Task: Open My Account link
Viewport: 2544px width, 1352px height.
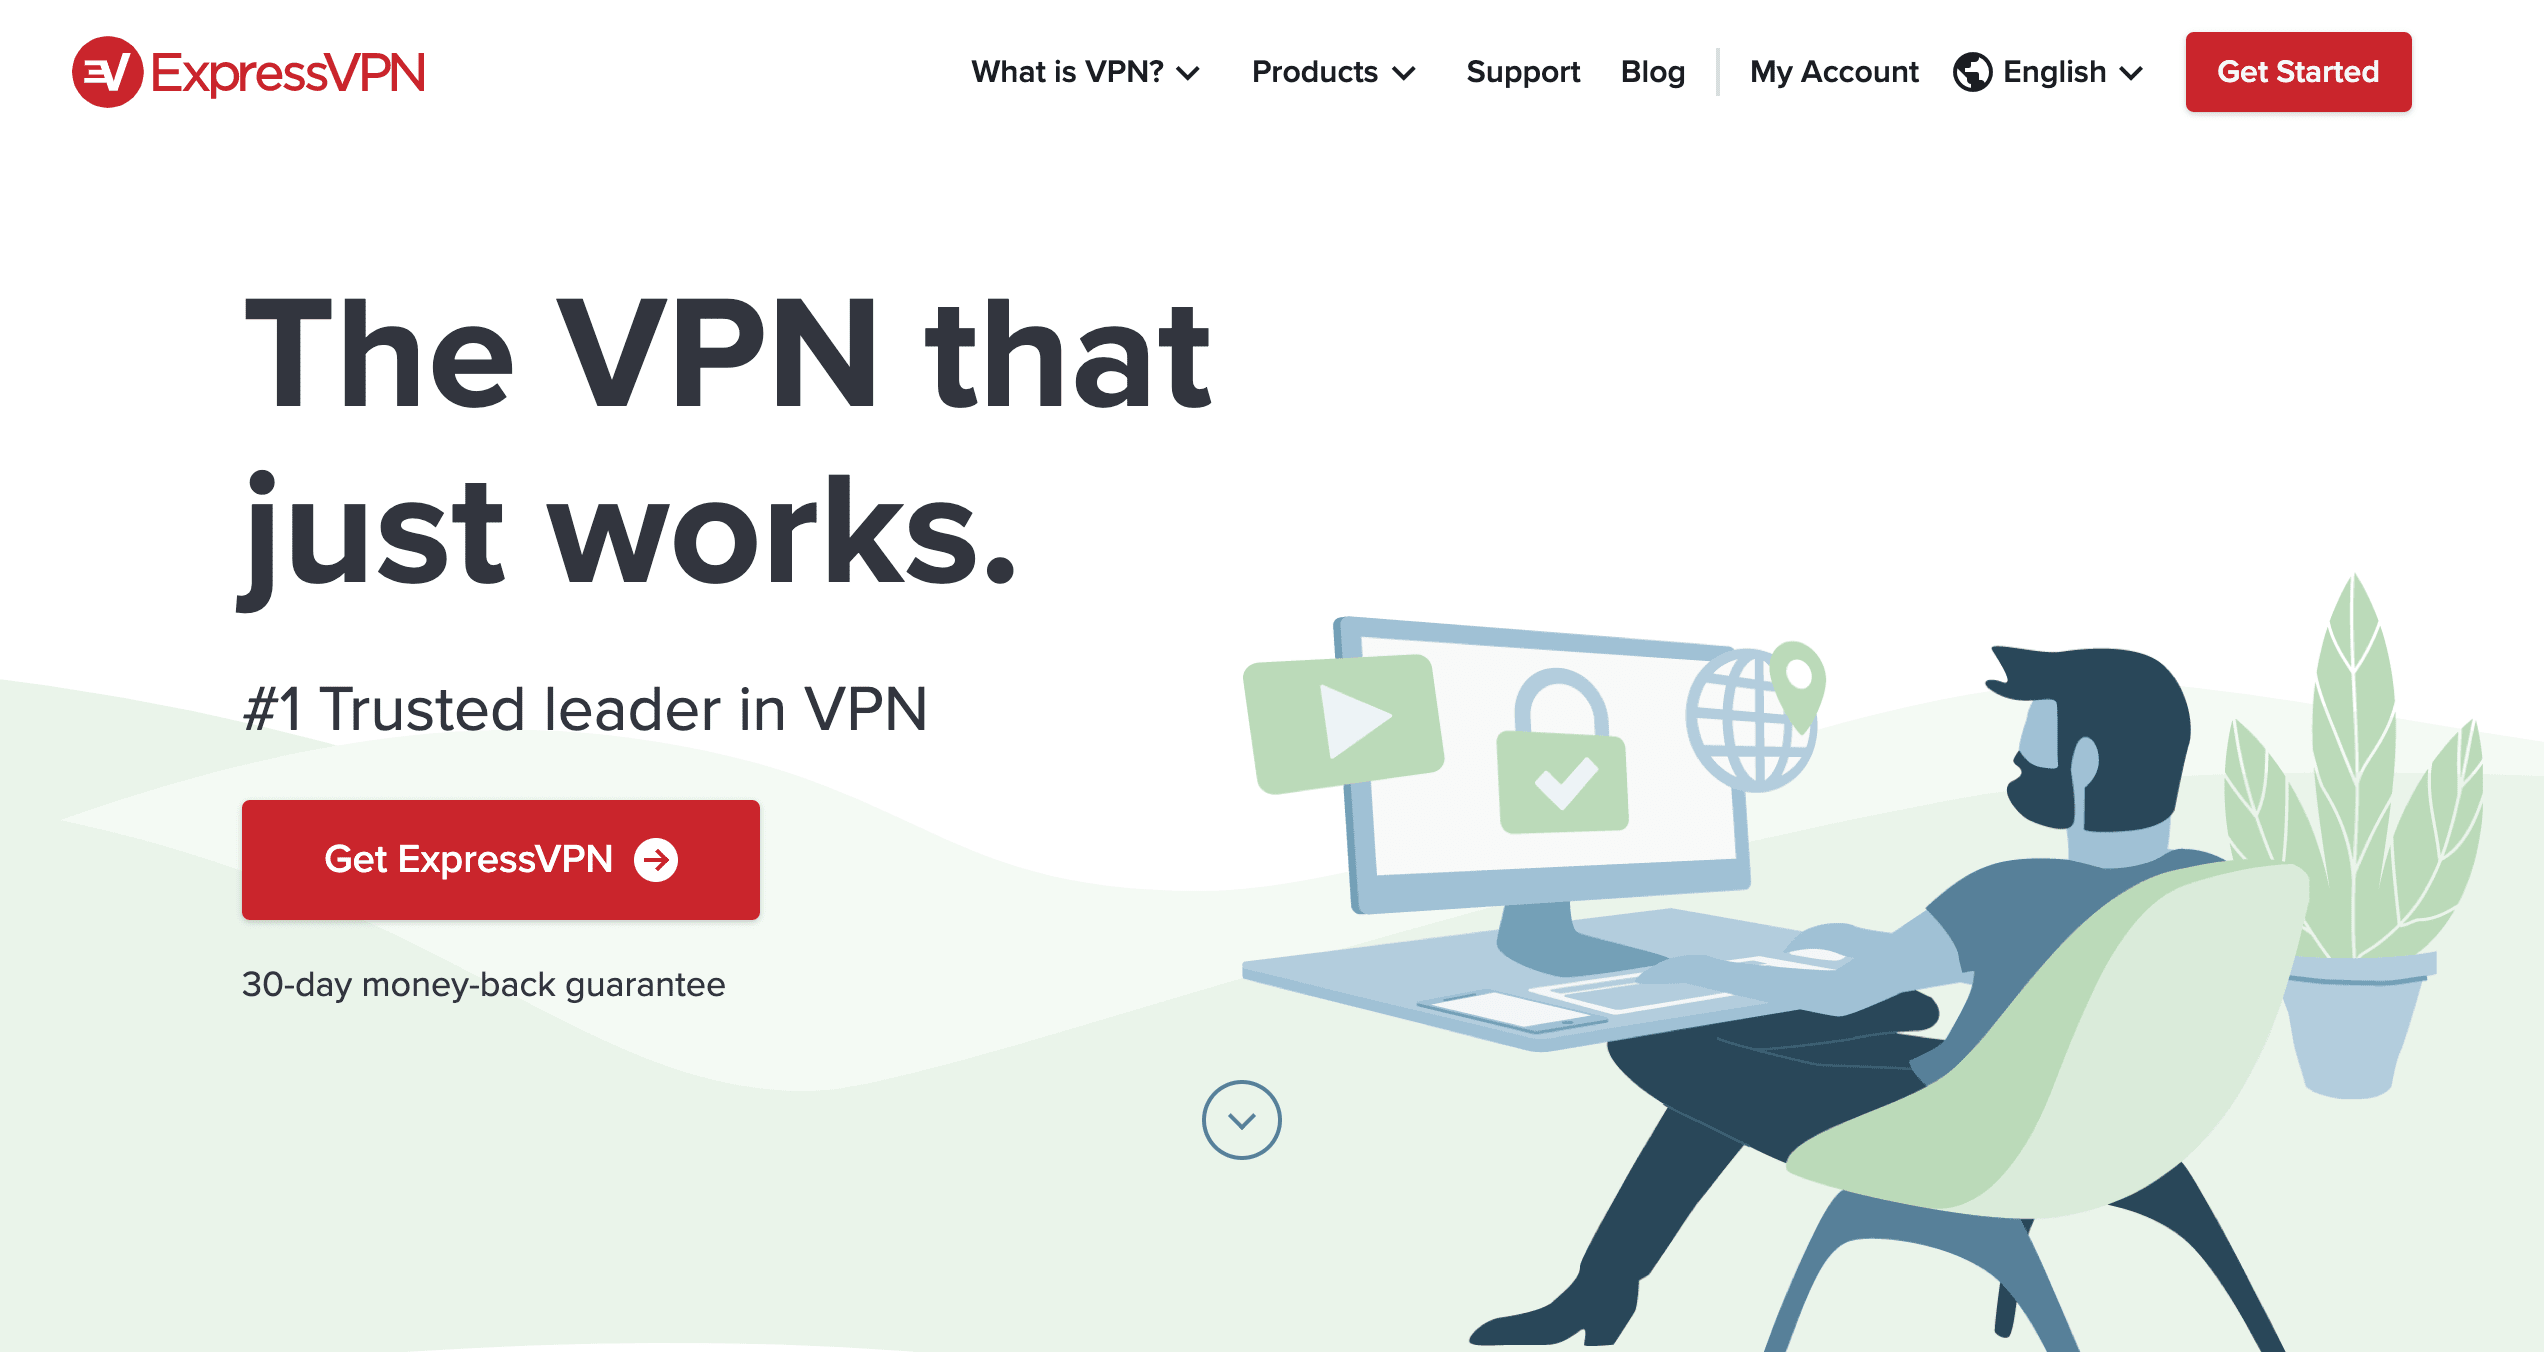Action: (x=1834, y=72)
